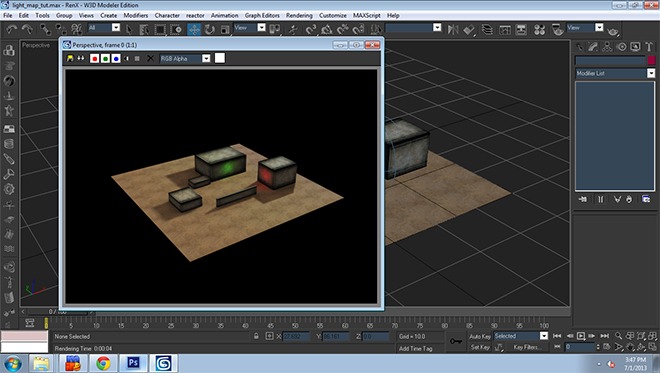Click object color swatch in command panel
The height and width of the screenshot is (373, 660).
click(x=651, y=60)
